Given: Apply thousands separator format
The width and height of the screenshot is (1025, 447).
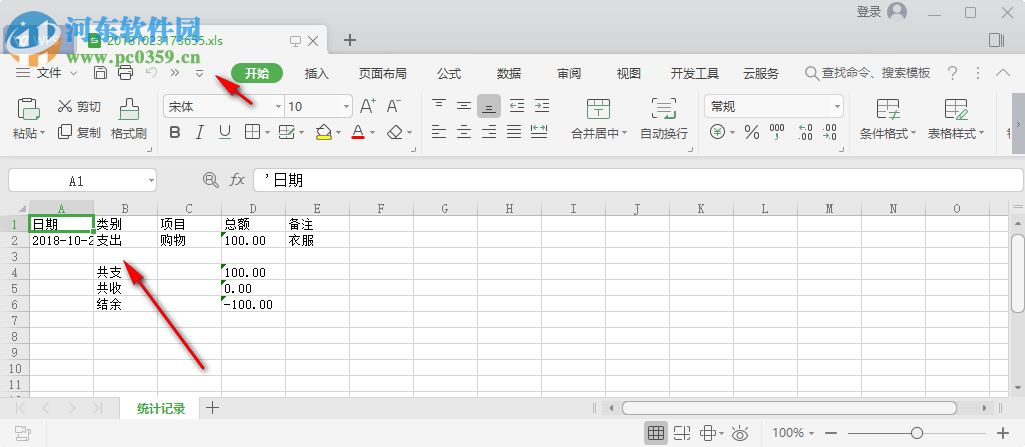Looking at the screenshot, I should click(777, 133).
